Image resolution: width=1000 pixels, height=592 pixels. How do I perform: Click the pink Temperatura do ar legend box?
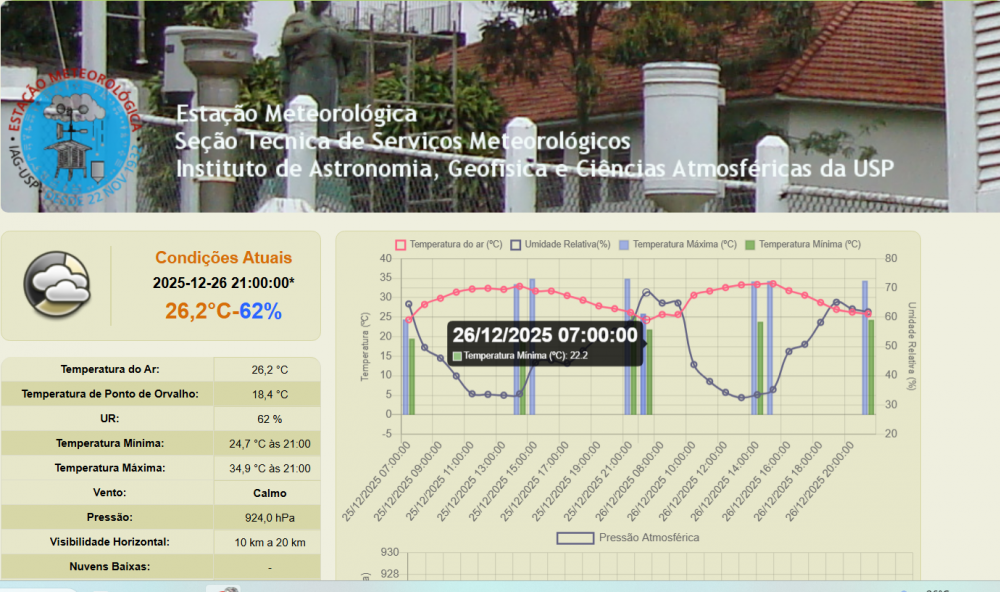coord(402,244)
